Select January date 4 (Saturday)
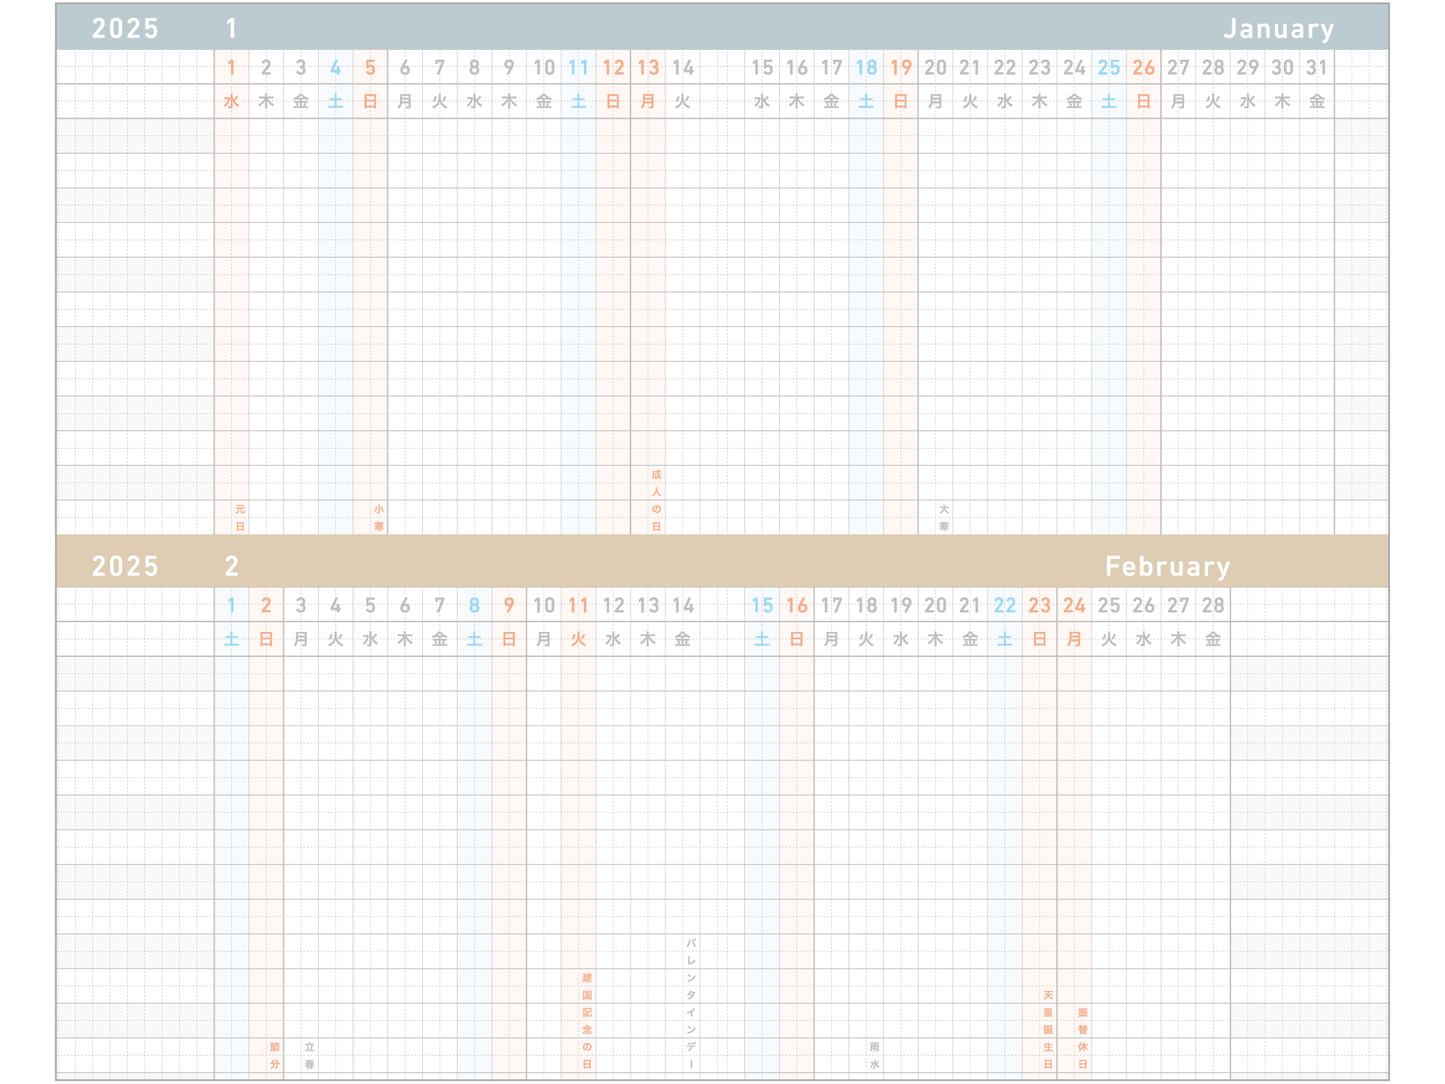 [x=335, y=68]
